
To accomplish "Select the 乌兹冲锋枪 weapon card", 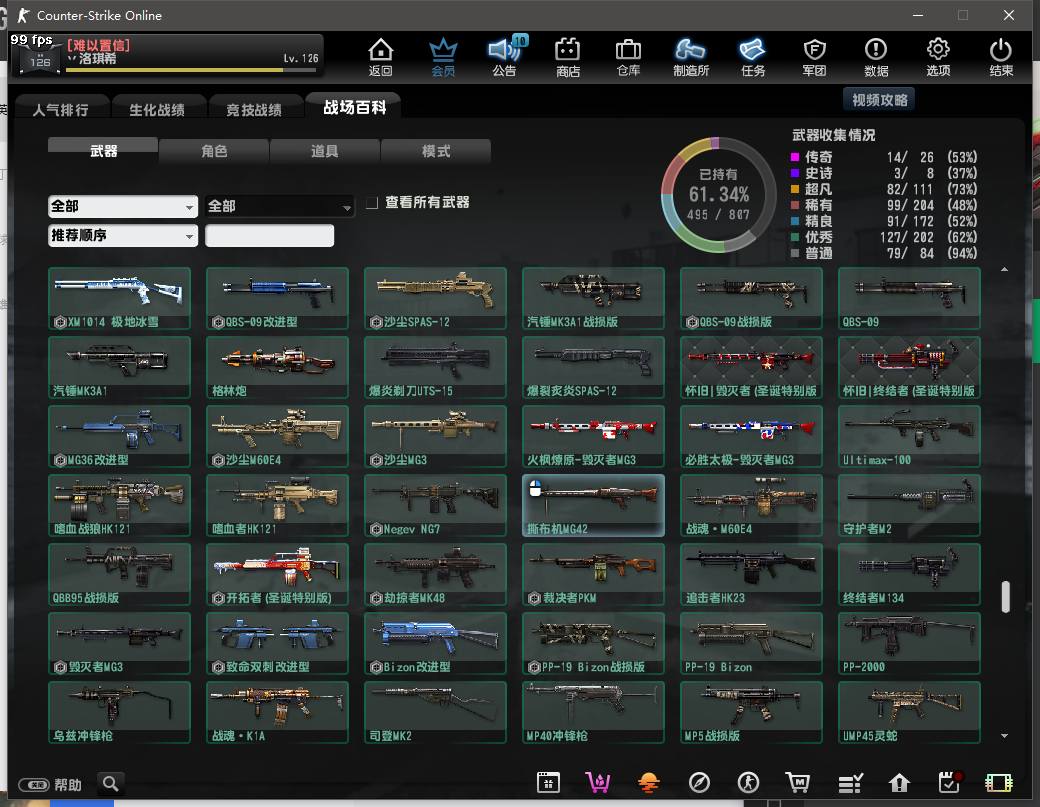I will (x=119, y=712).
